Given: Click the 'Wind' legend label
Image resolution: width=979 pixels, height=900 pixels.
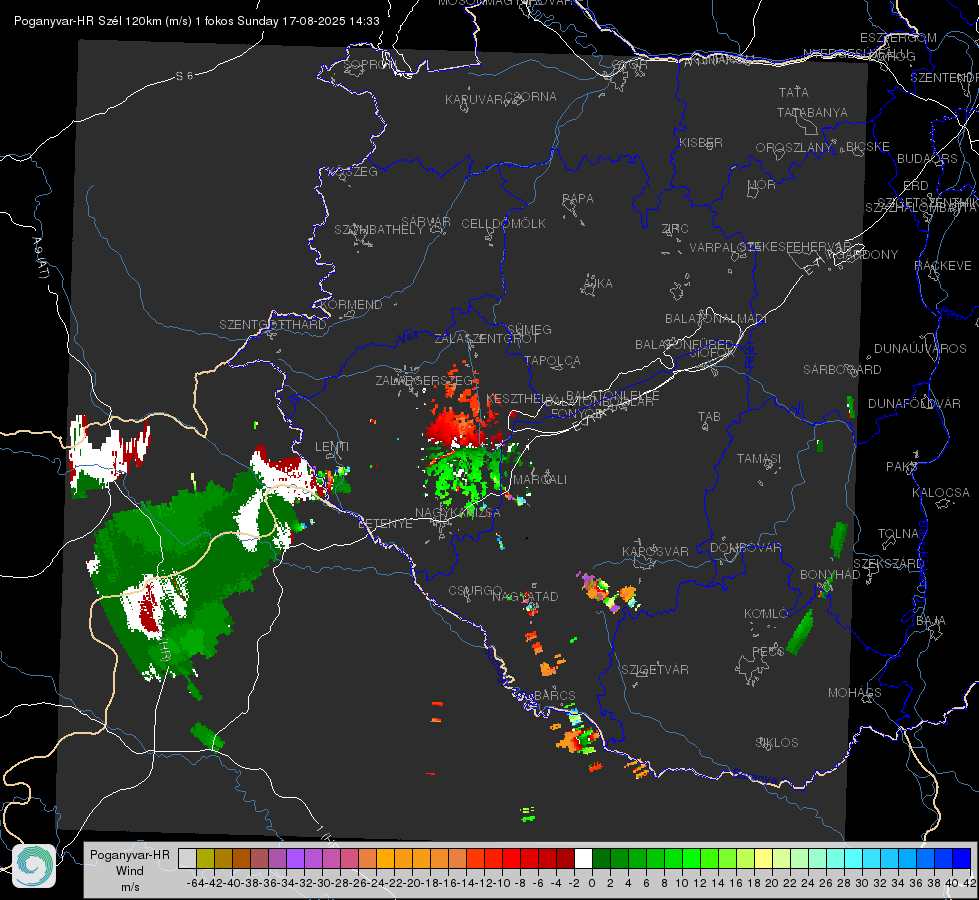Looking at the screenshot, I should coord(130,871).
